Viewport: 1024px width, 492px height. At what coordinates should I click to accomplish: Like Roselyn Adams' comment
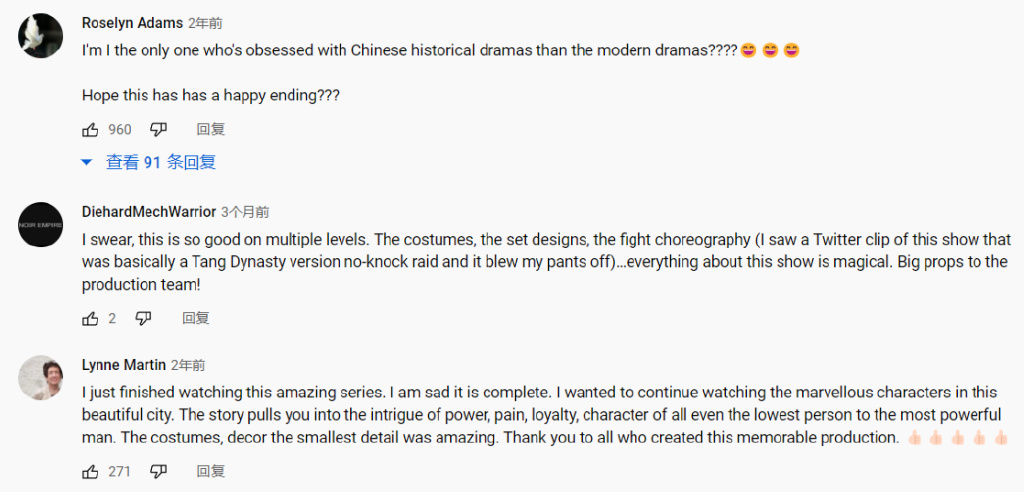(90, 129)
